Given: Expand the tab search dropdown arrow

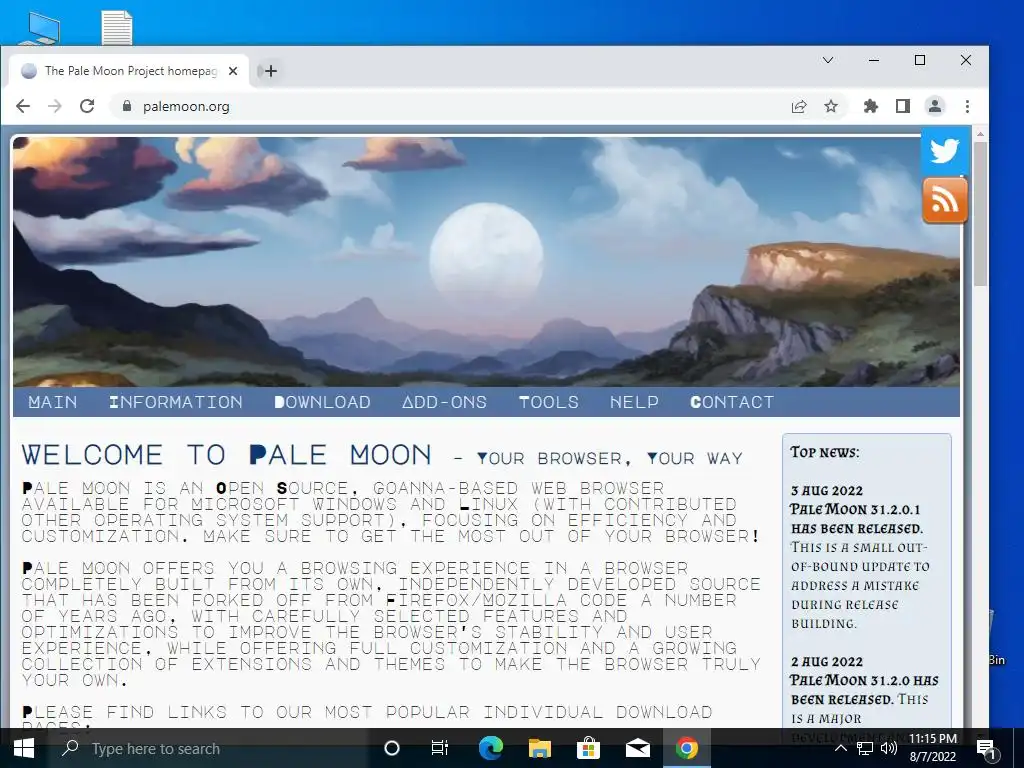Looking at the screenshot, I should pyautogui.click(x=828, y=60).
